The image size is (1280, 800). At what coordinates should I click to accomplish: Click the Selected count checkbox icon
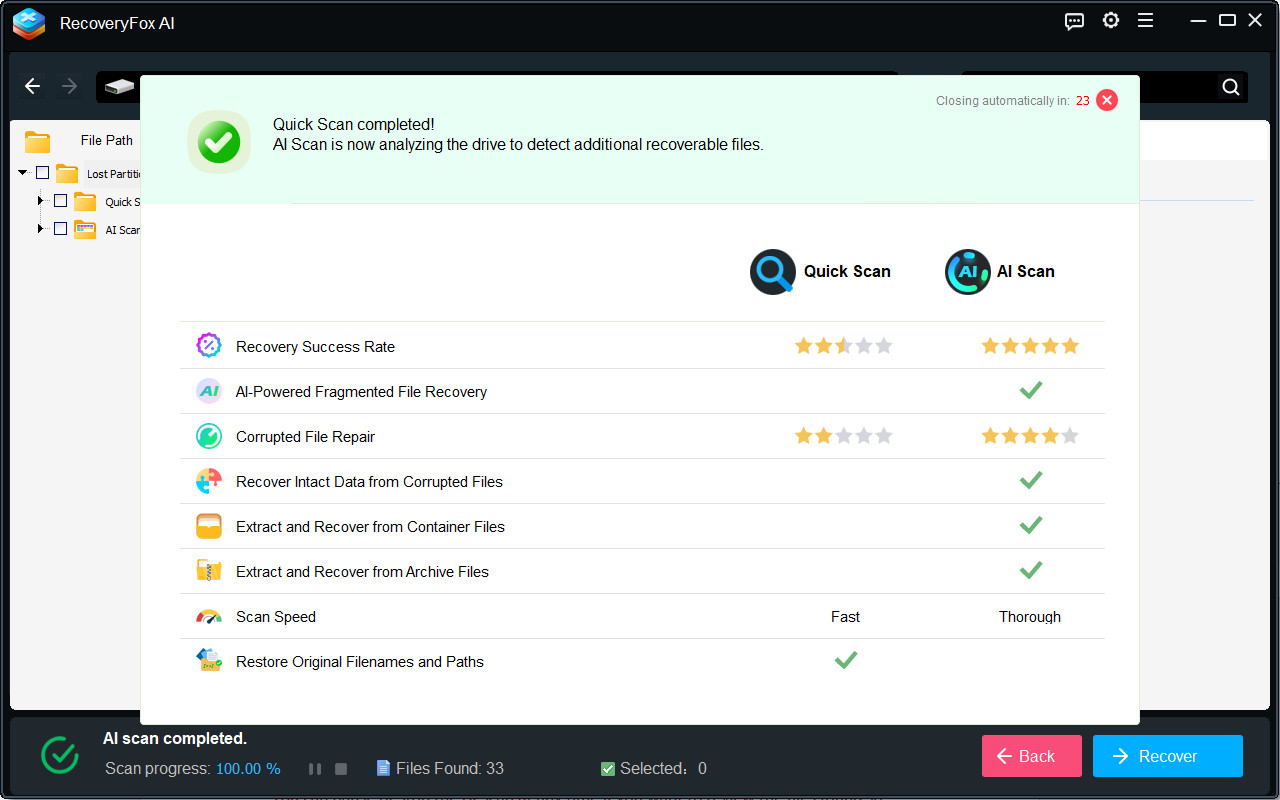tap(608, 769)
